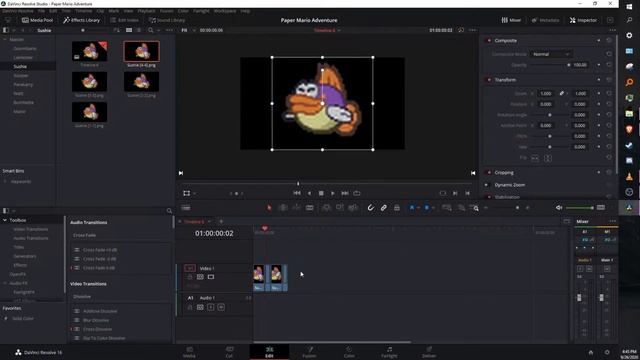The width and height of the screenshot is (640, 360).
Task: Switch to the Deliver page tab
Action: click(429, 352)
